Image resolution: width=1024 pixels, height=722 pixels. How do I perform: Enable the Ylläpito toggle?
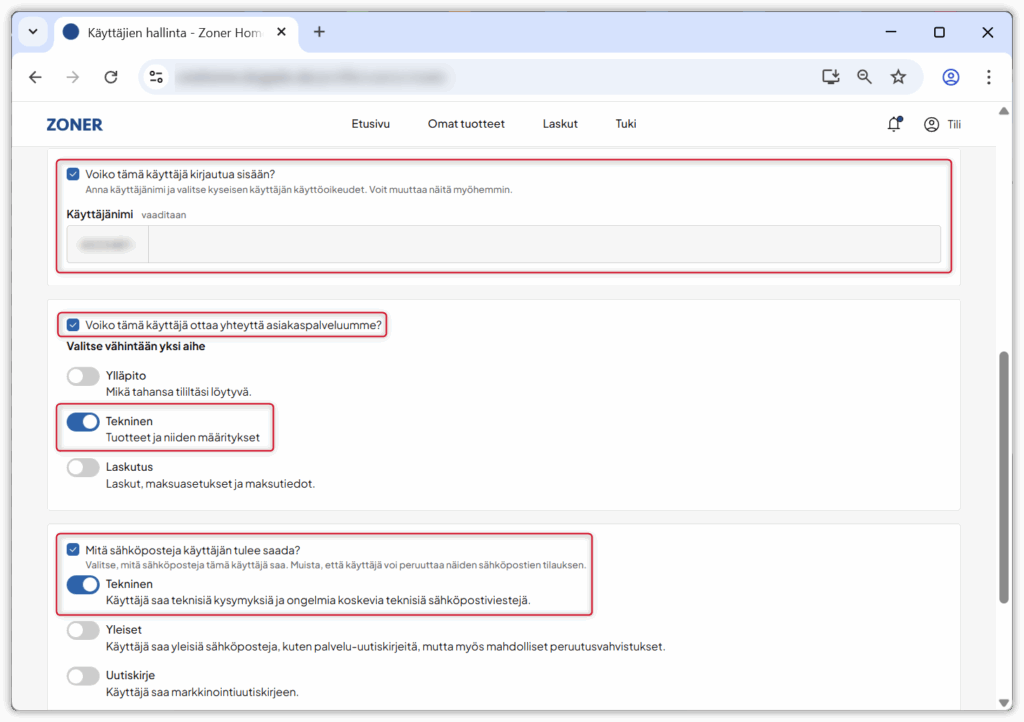click(x=83, y=376)
